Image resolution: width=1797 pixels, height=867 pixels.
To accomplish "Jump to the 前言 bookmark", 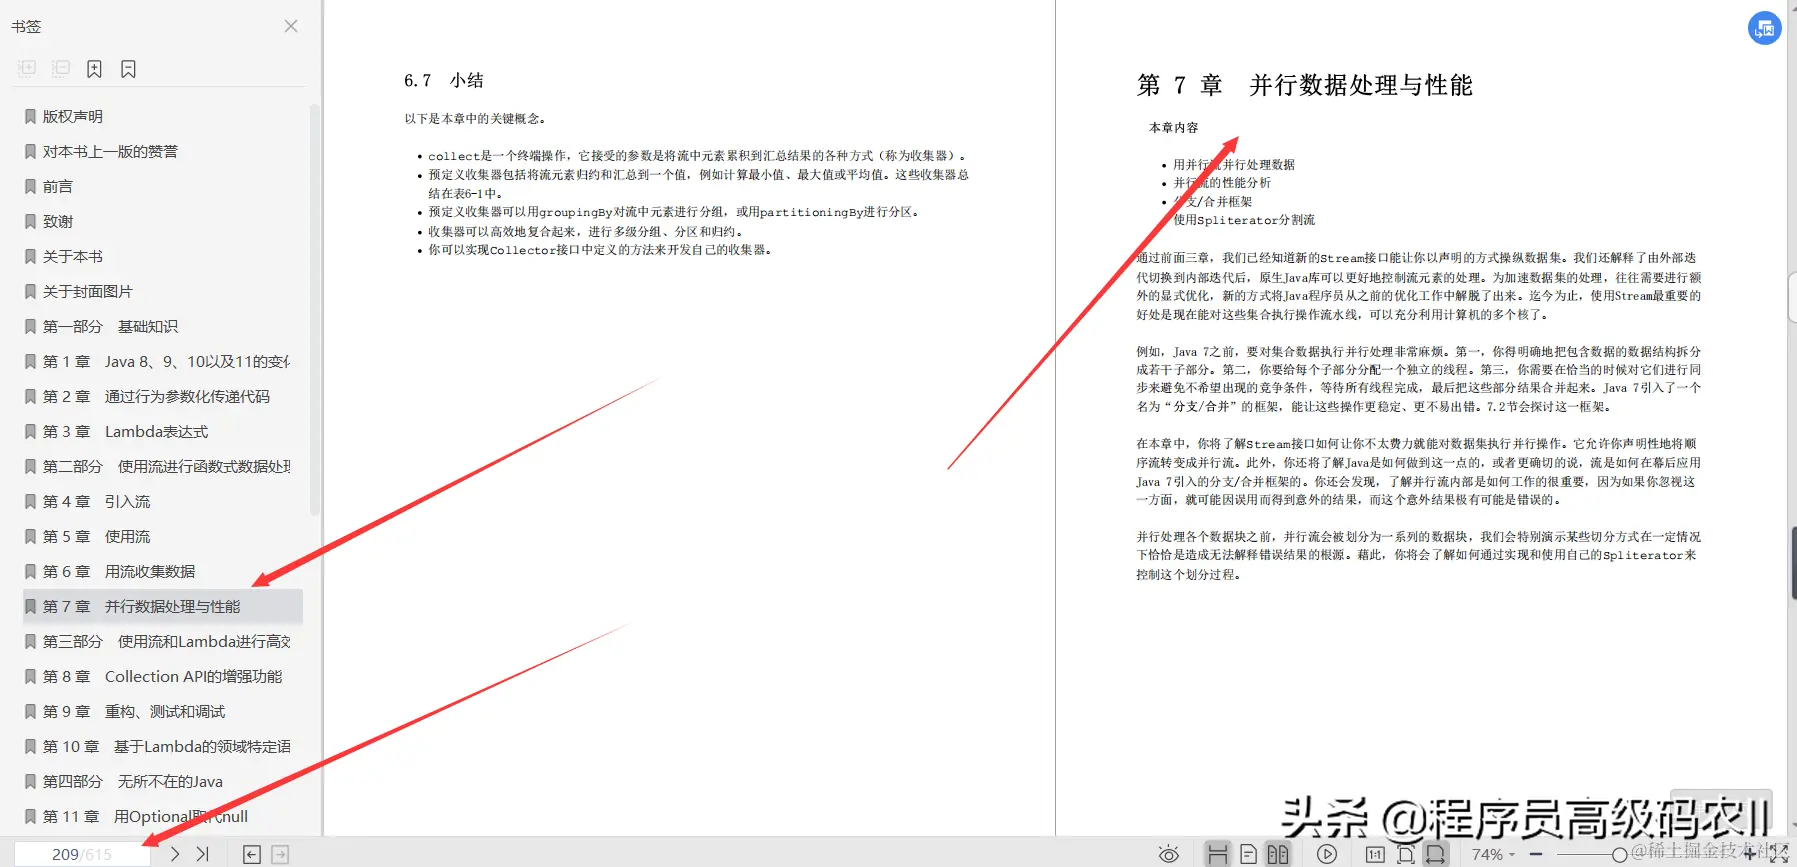I will click(162, 186).
